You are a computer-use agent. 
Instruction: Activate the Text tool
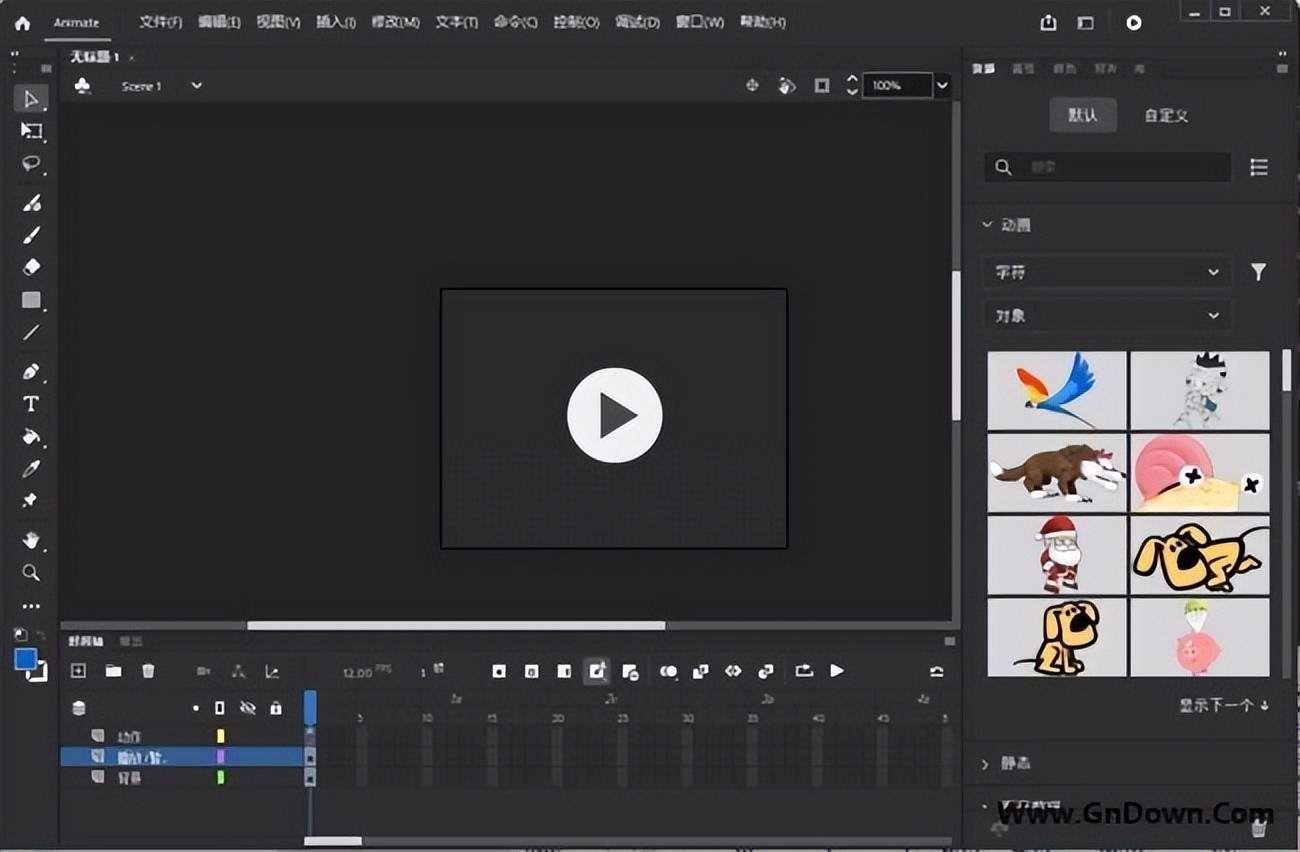pos(31,404)
